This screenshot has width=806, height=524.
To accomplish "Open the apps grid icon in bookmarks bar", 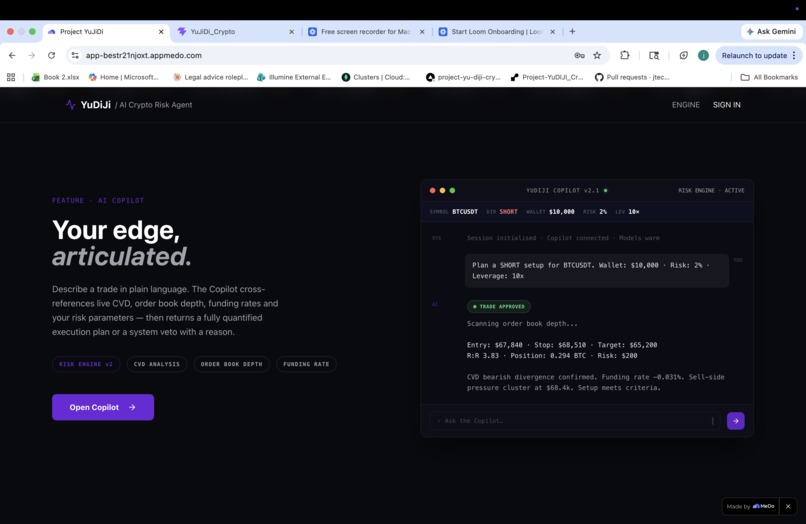I will tap(11, 77).
